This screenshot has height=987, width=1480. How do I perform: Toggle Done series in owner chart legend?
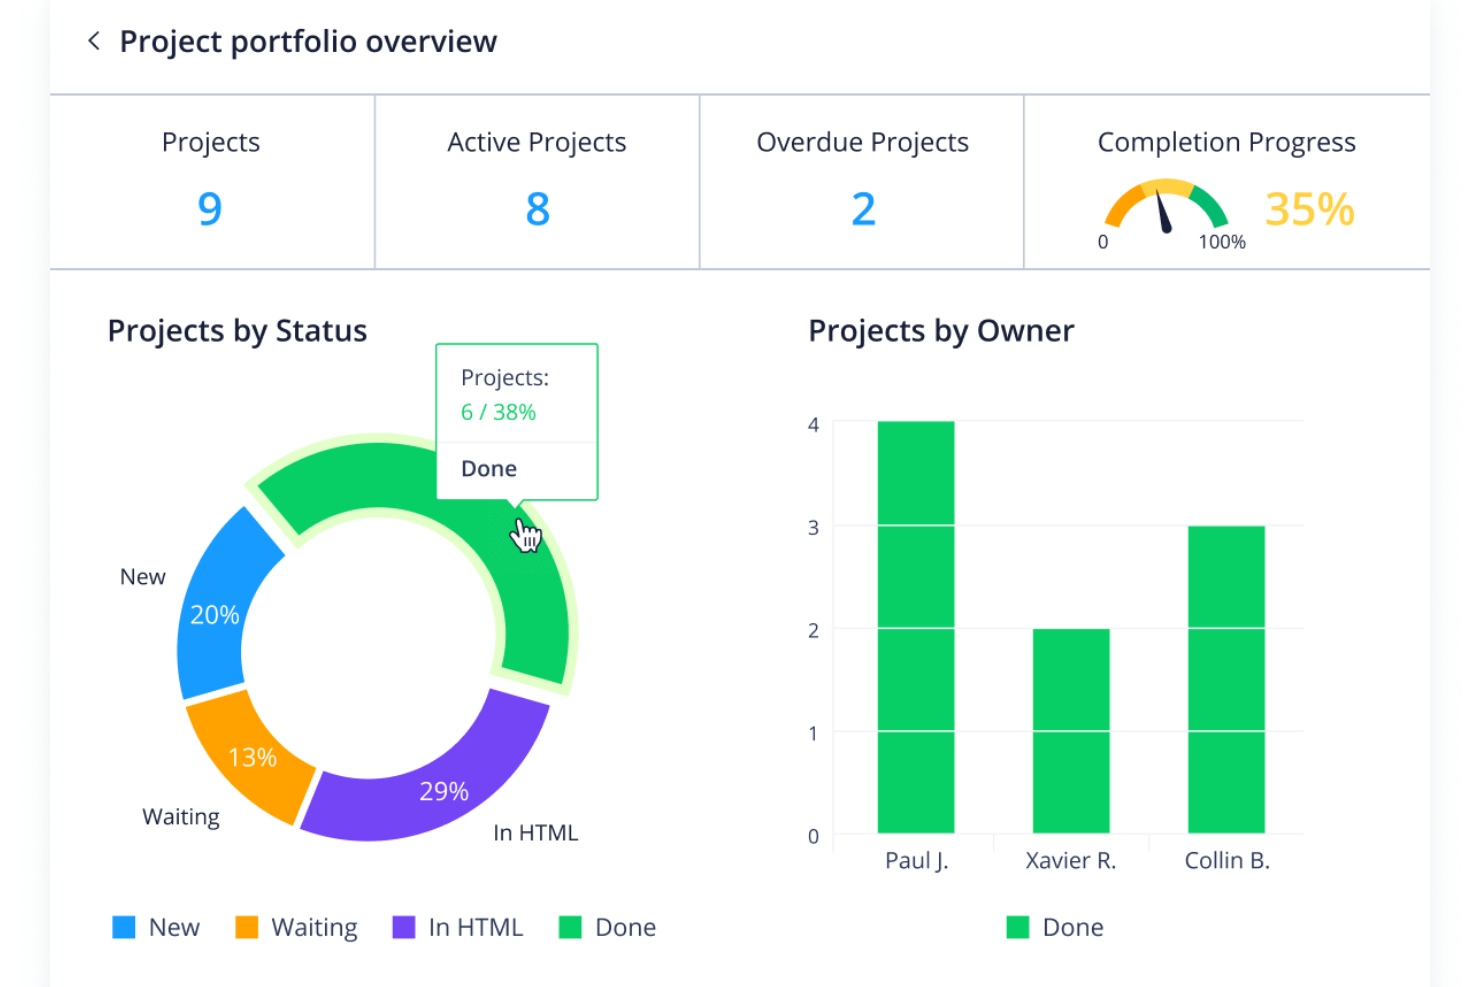(x=1073, y=927)
